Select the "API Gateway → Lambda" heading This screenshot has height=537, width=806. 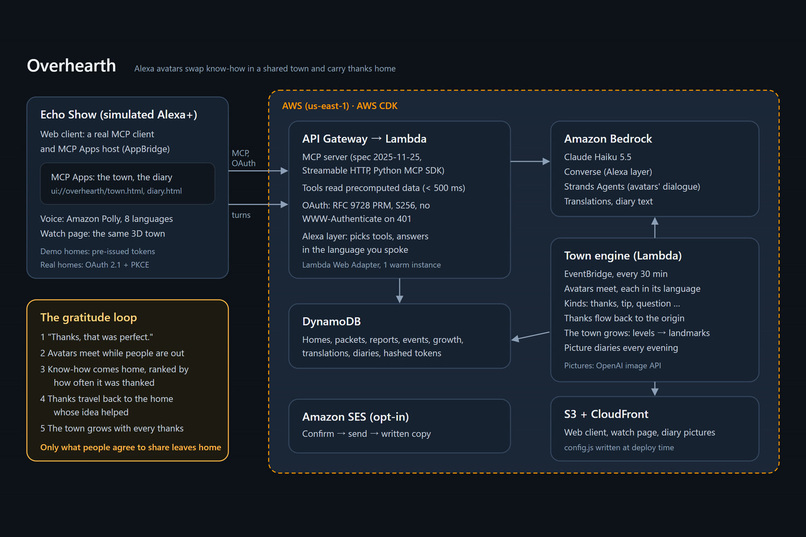[364, 139]
